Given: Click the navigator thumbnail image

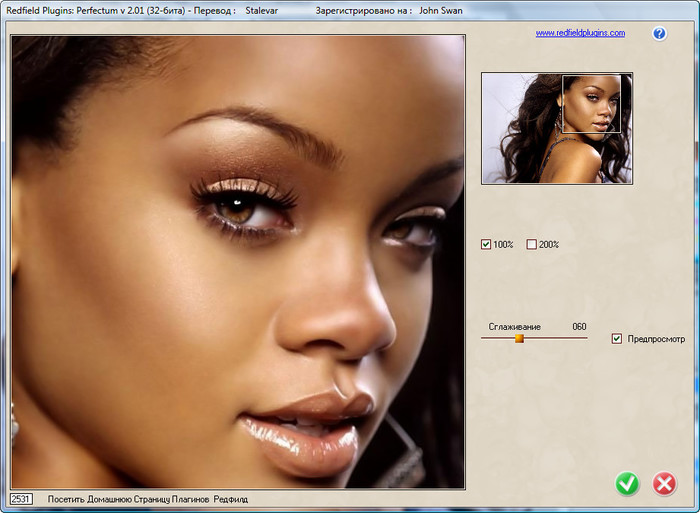Looking at the screenshot, I should (557, 129).
